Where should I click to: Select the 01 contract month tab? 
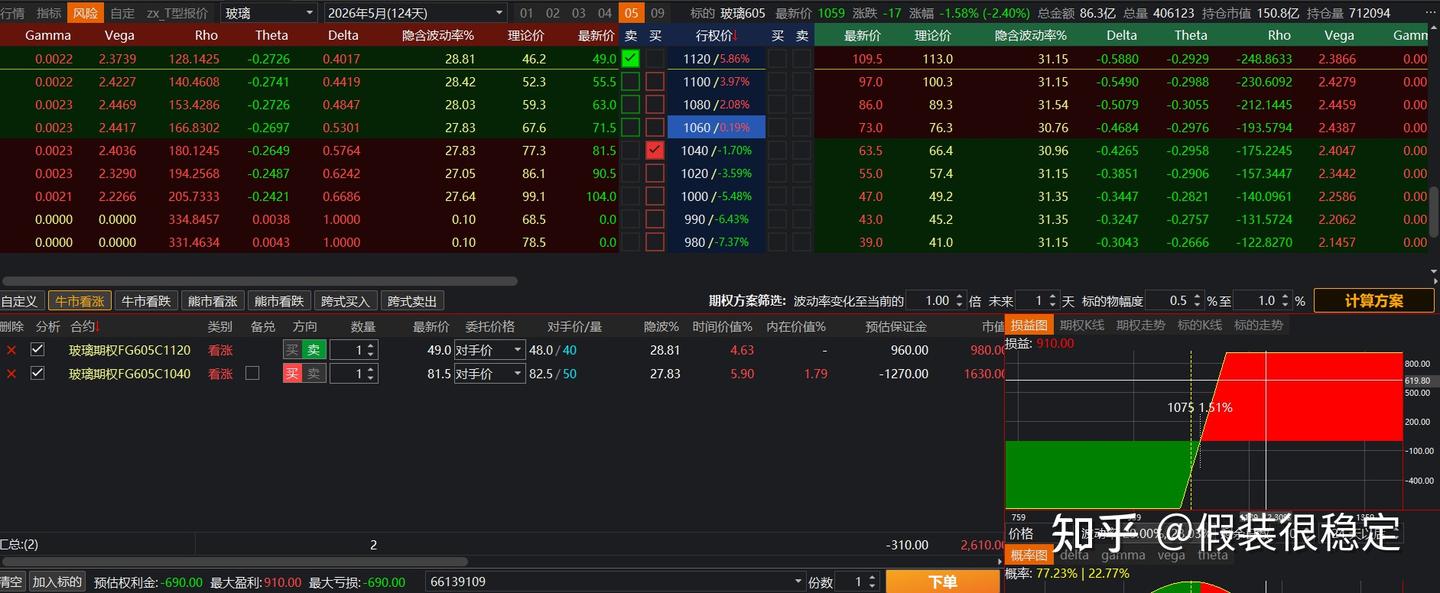[527, 13]
